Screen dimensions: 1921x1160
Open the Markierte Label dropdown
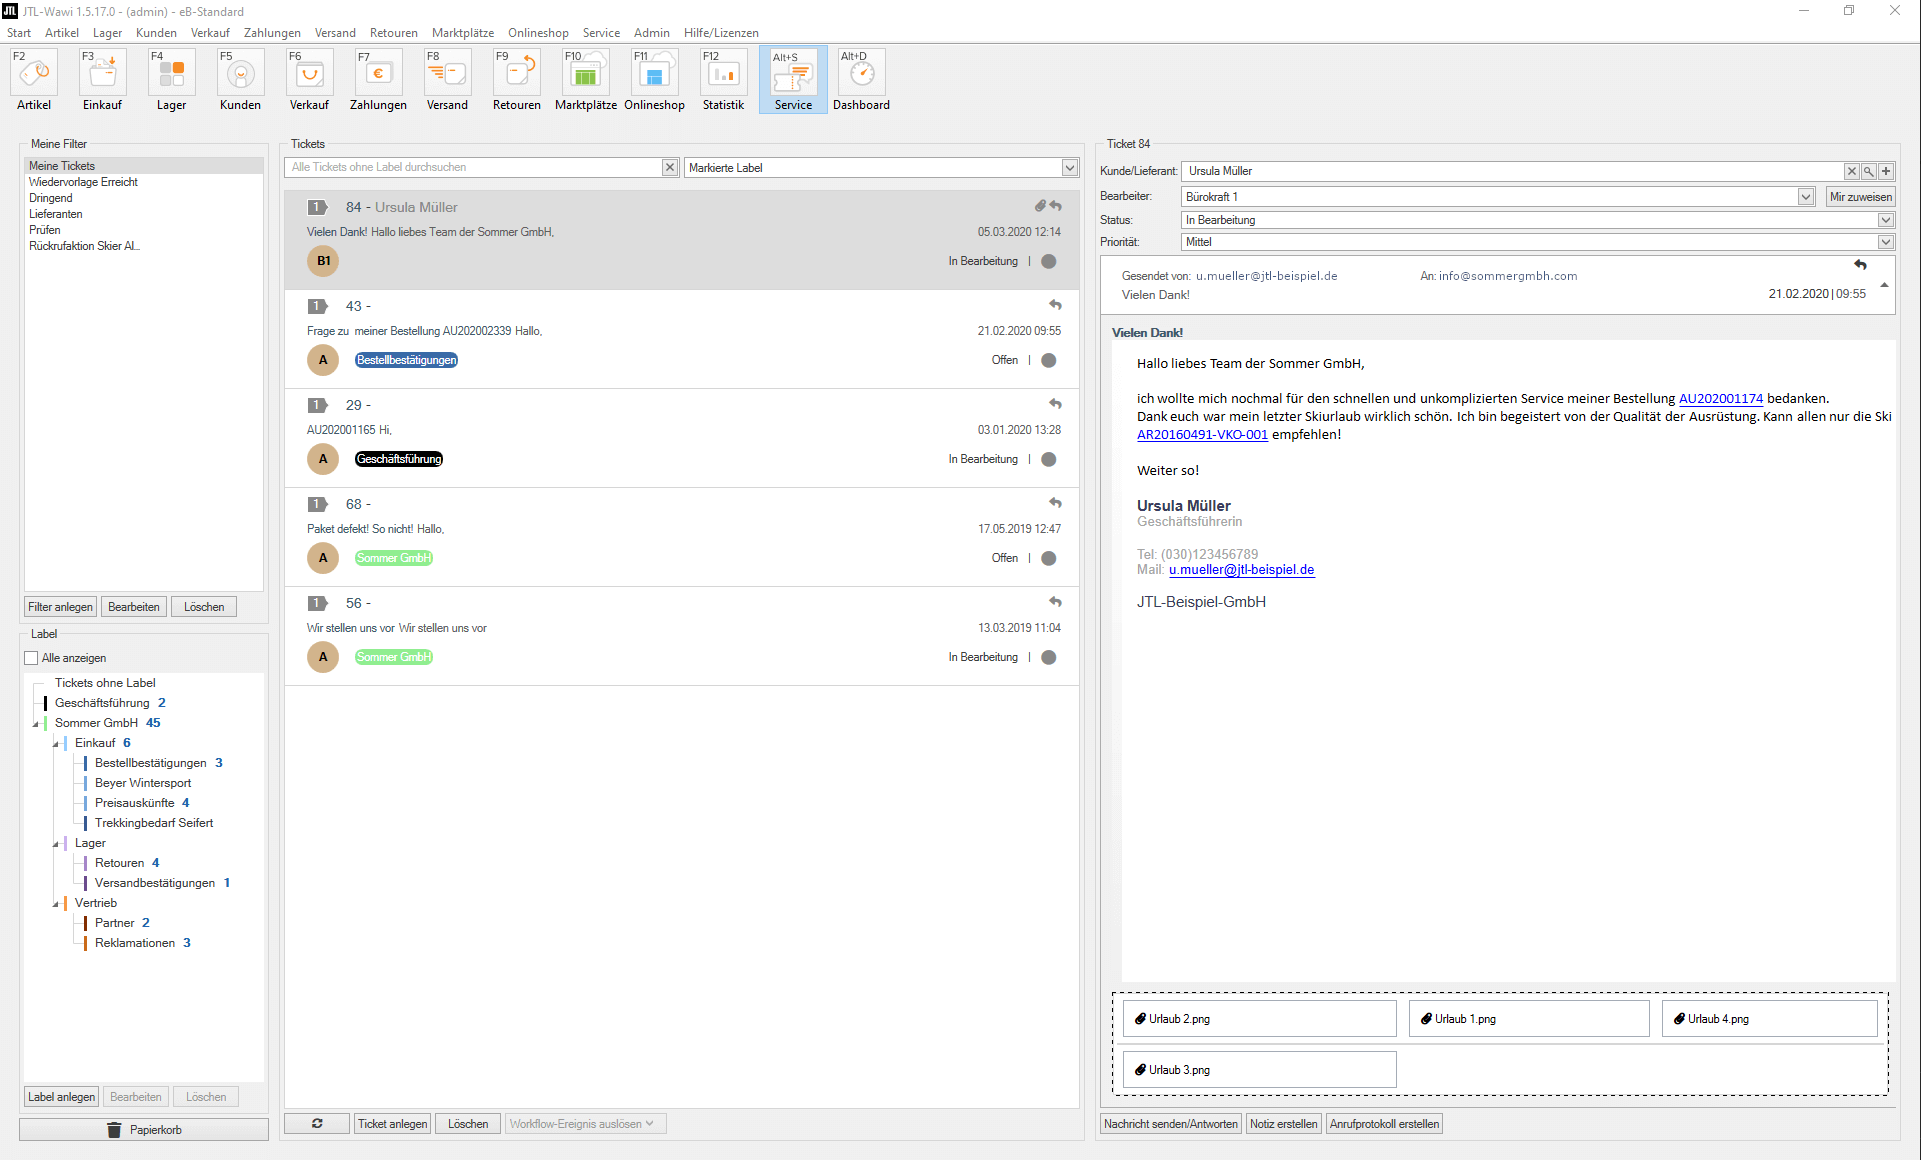[x=1069, y=167]
